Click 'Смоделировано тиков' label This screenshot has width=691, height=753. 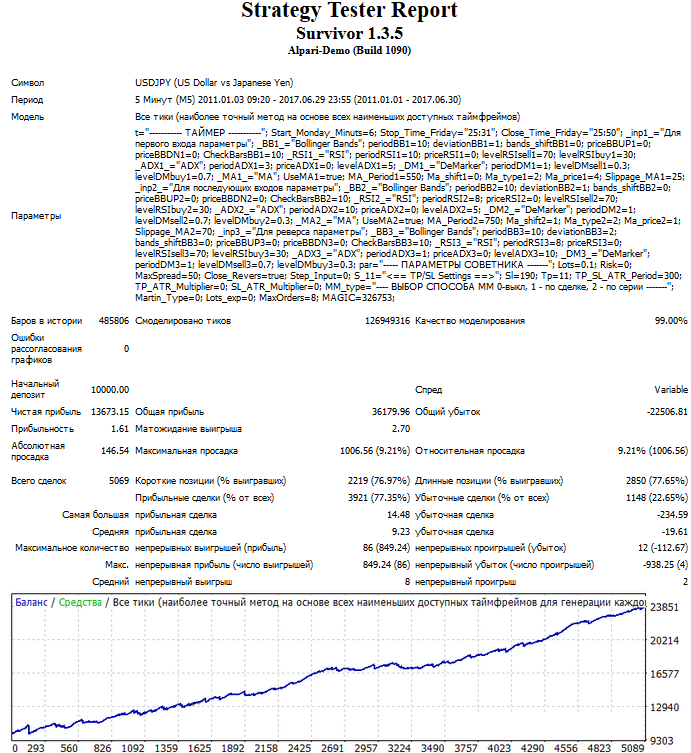click(x=183, y=321)
